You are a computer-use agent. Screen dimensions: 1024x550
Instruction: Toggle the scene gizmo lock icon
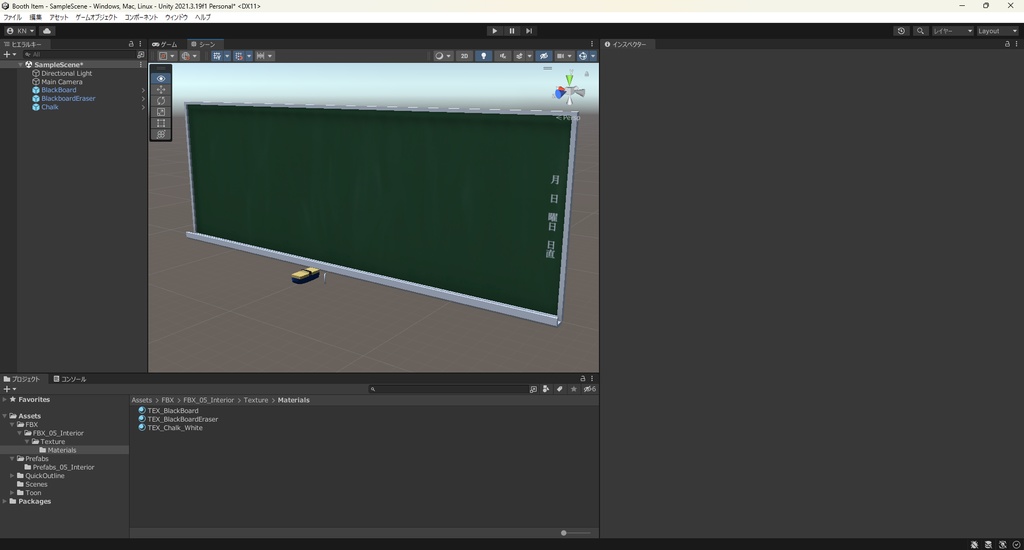pyautogui.click(x=586, y=74)
